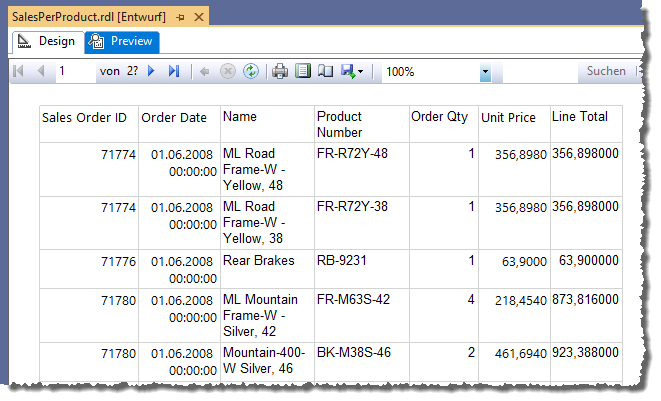The image size is (661, 401).
Task: Open page setup dialog
Action: [x=324, y=72]
